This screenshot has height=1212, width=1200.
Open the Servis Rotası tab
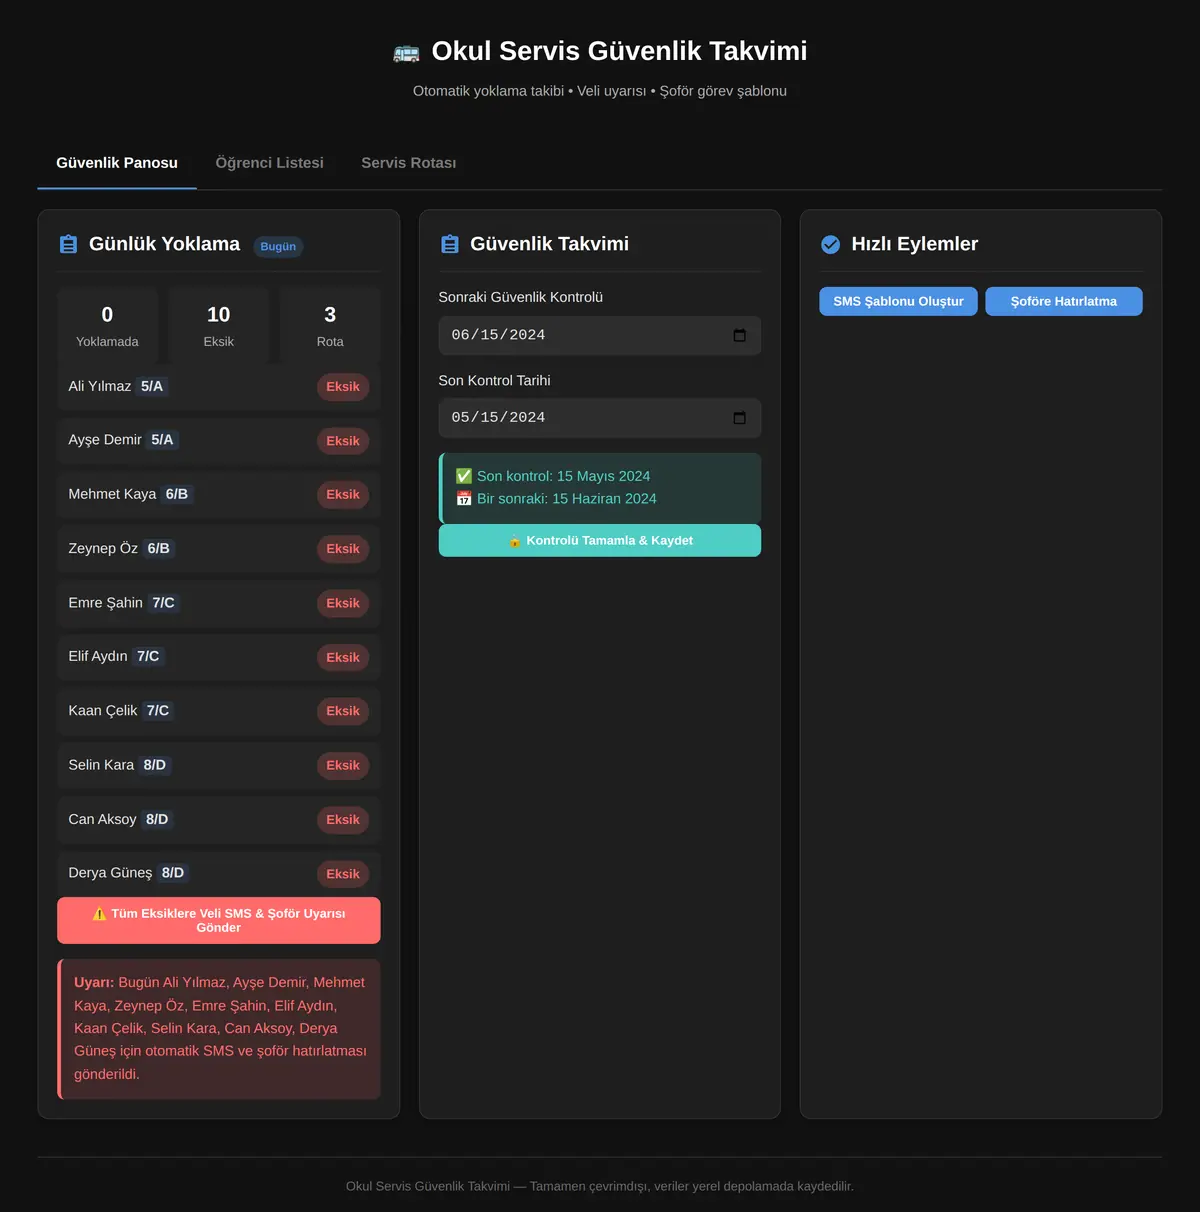(409, 163)
